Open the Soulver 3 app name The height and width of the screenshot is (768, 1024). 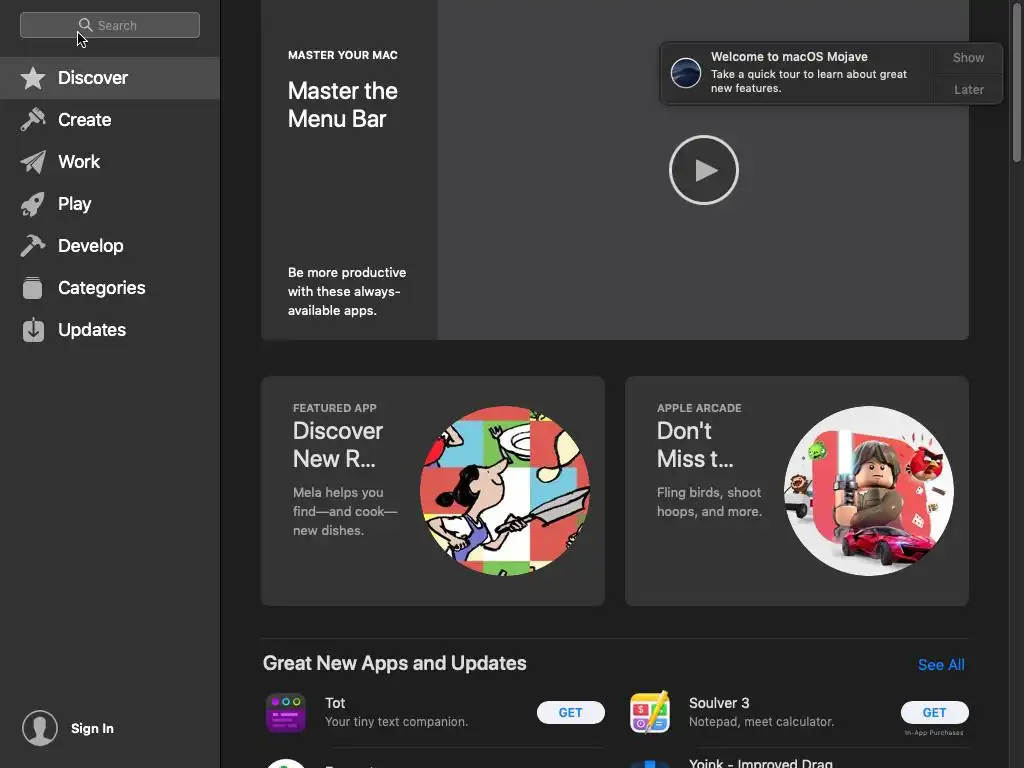pos(719,703)
